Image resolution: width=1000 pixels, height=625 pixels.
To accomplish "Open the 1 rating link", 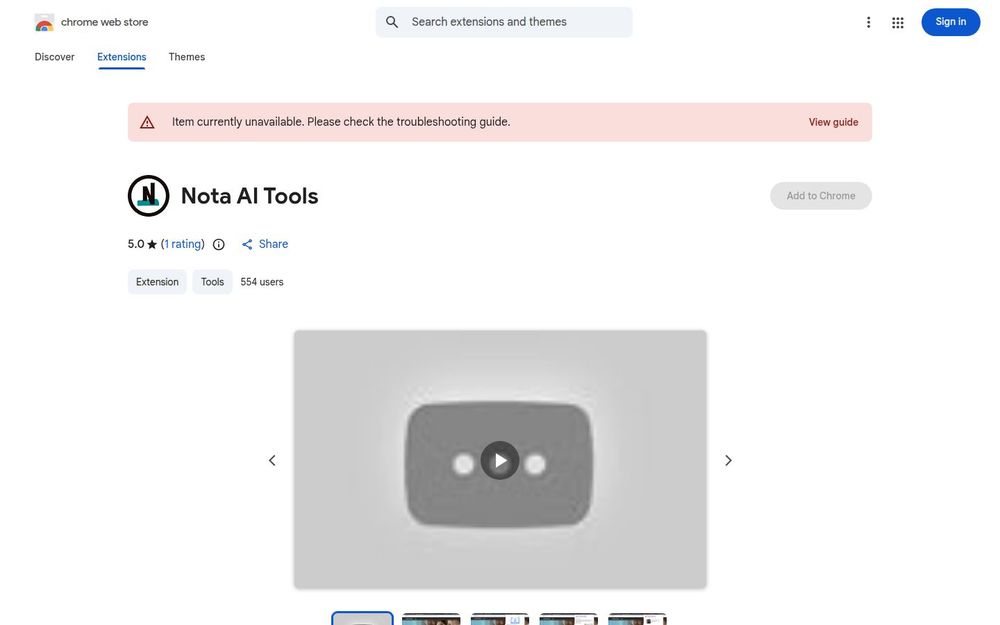I will (183, 244).
